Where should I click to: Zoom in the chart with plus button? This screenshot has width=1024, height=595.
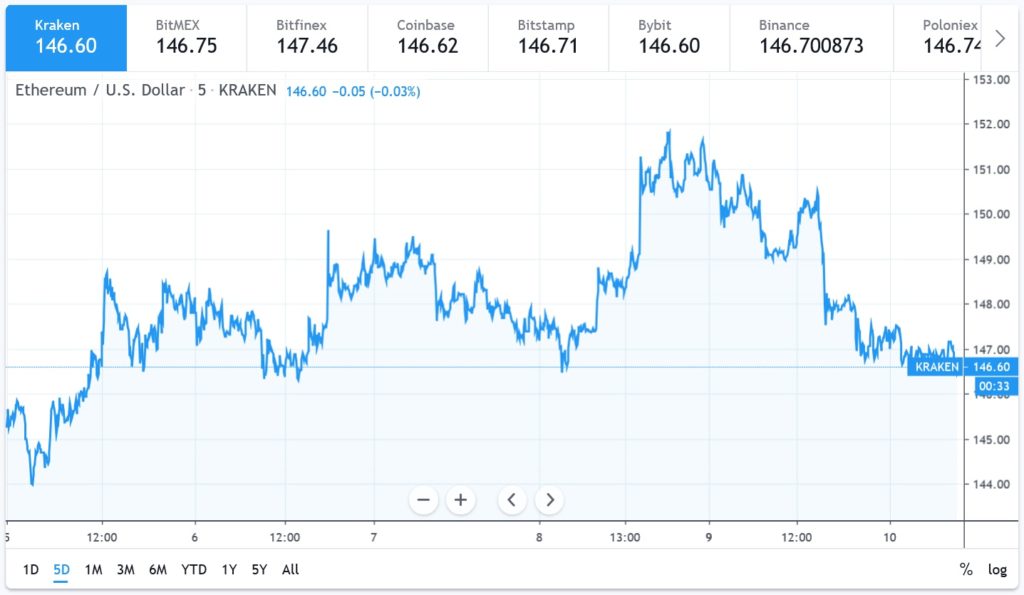(460, 499)
